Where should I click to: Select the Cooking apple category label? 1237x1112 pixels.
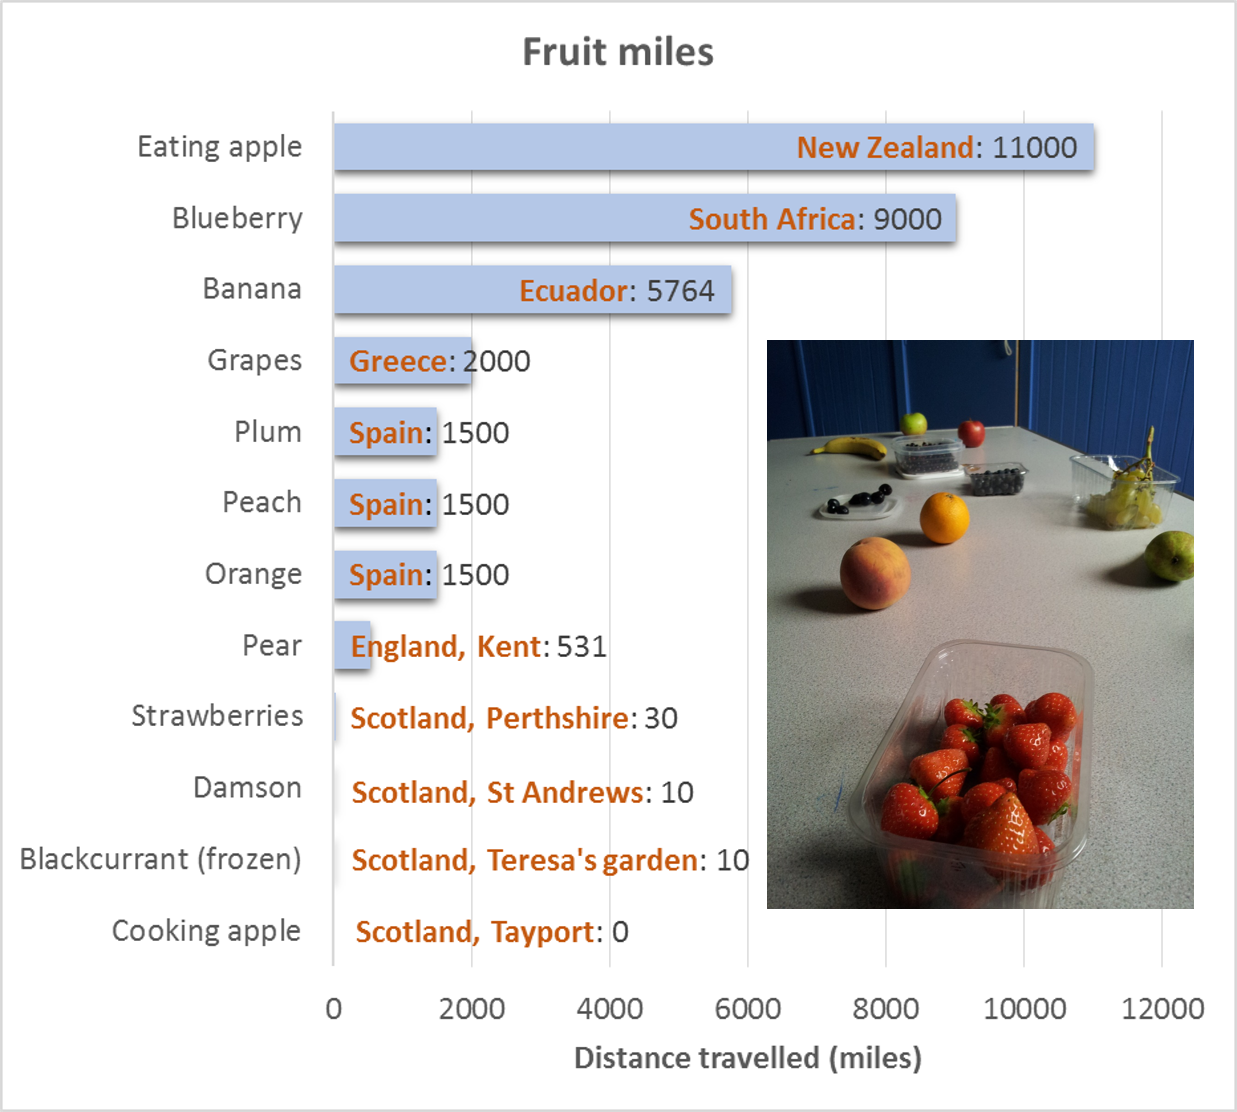click(x=206, y=931)
